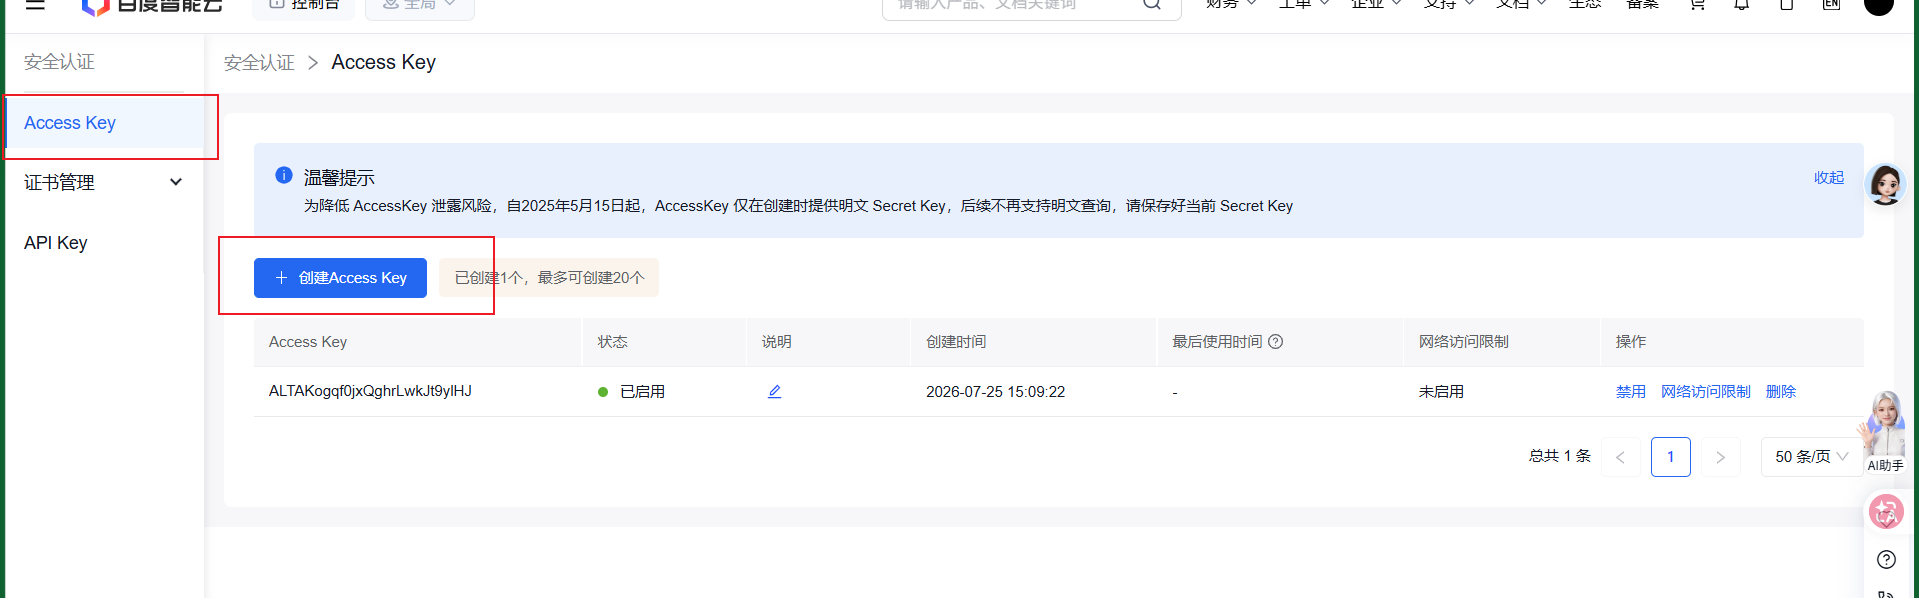Open the 50 条/页 page size dropdown
The image size is (1919, 598).
[x=1811, y=457]
